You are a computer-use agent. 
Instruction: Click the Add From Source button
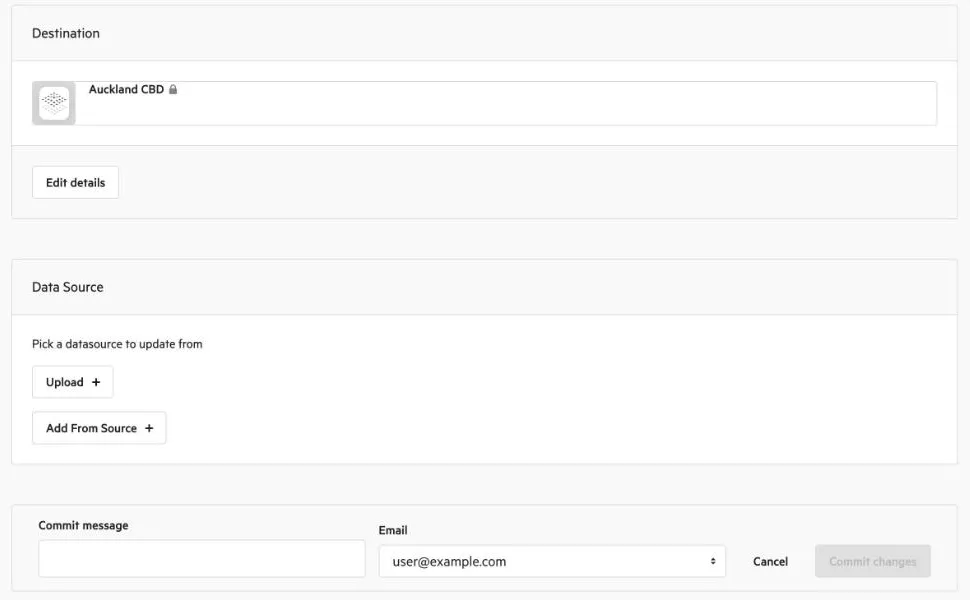(99, 428)
